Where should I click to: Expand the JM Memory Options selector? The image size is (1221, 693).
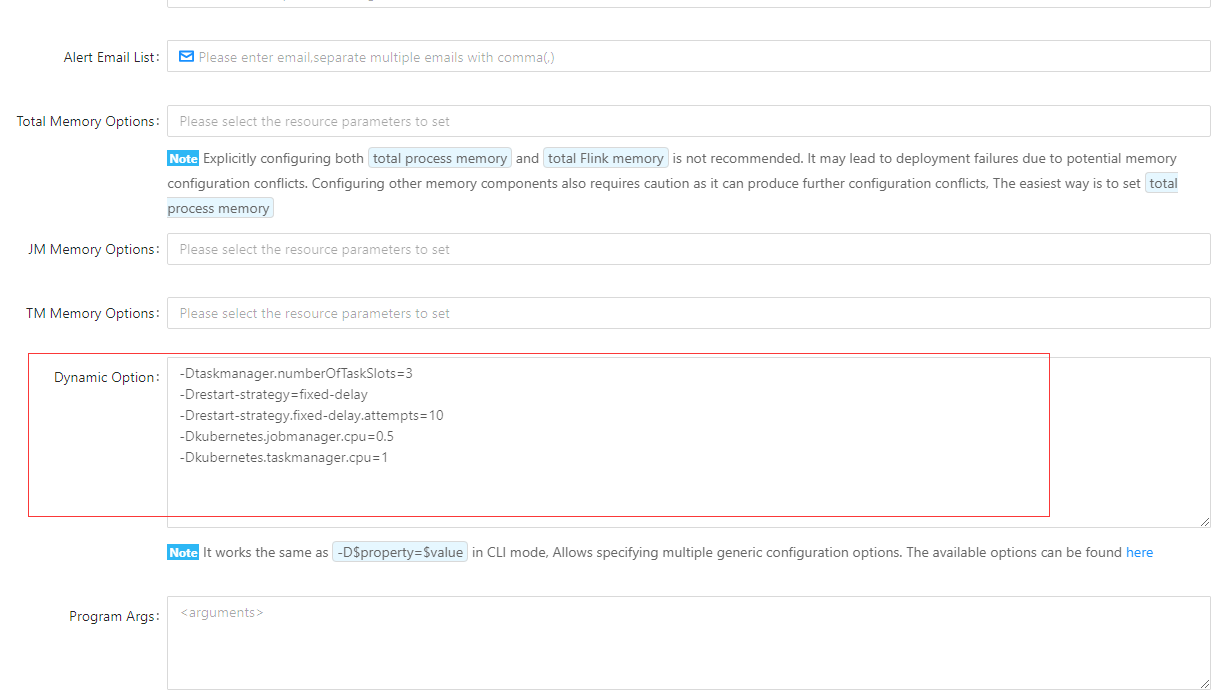pos(688,249)
